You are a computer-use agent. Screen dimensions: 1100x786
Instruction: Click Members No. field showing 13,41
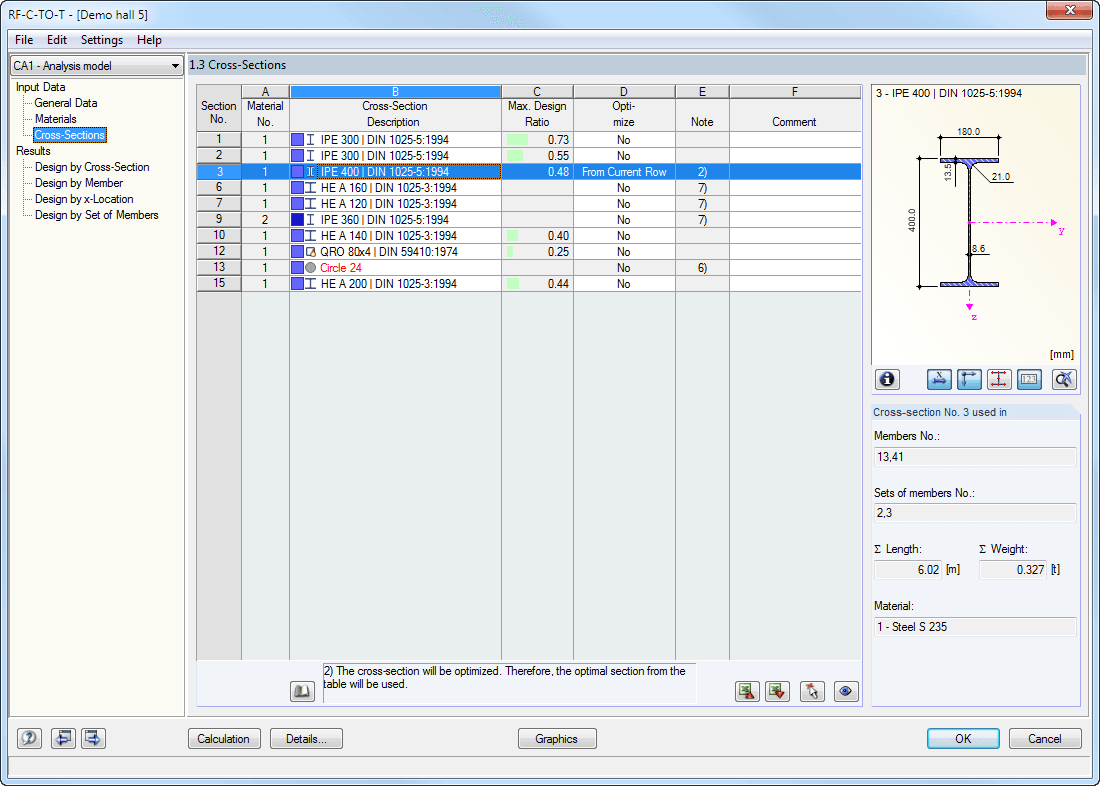(975, 457)
